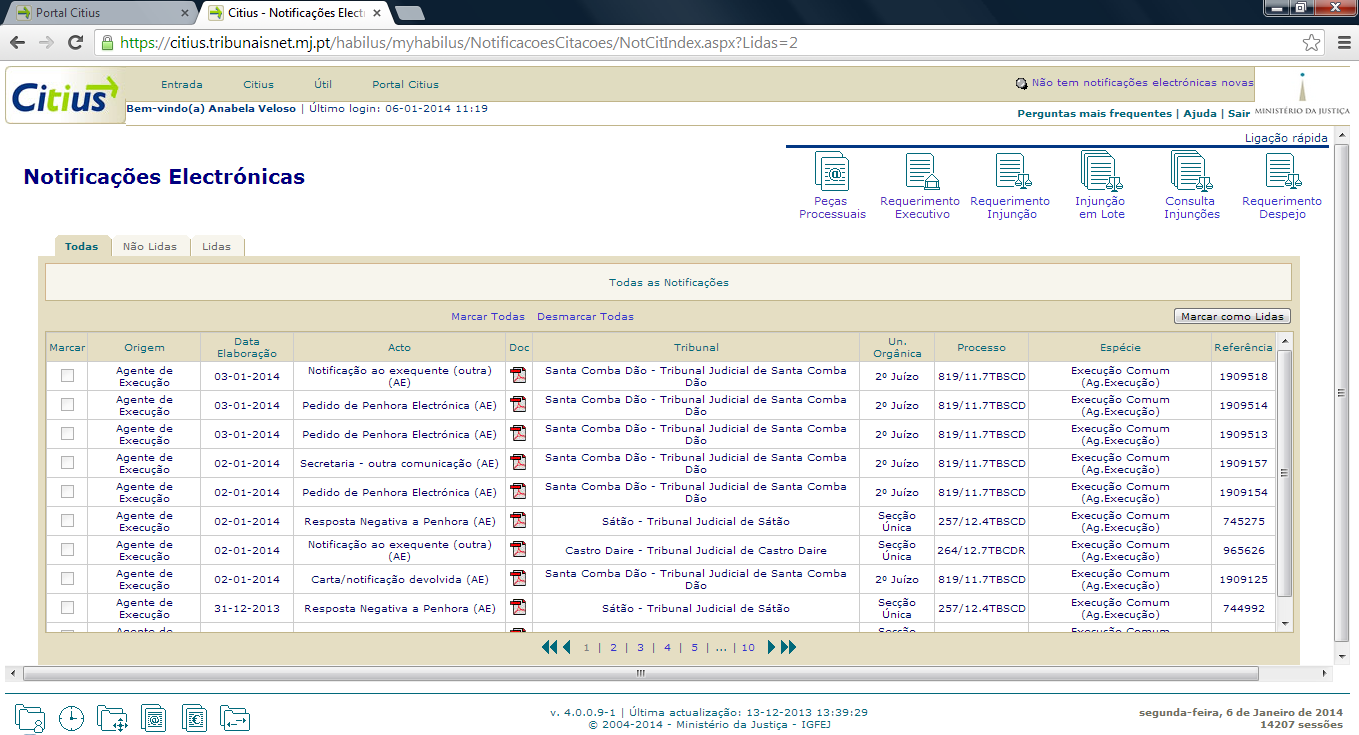Tick the checkbox for reference 1909513

tap(67, 434)
